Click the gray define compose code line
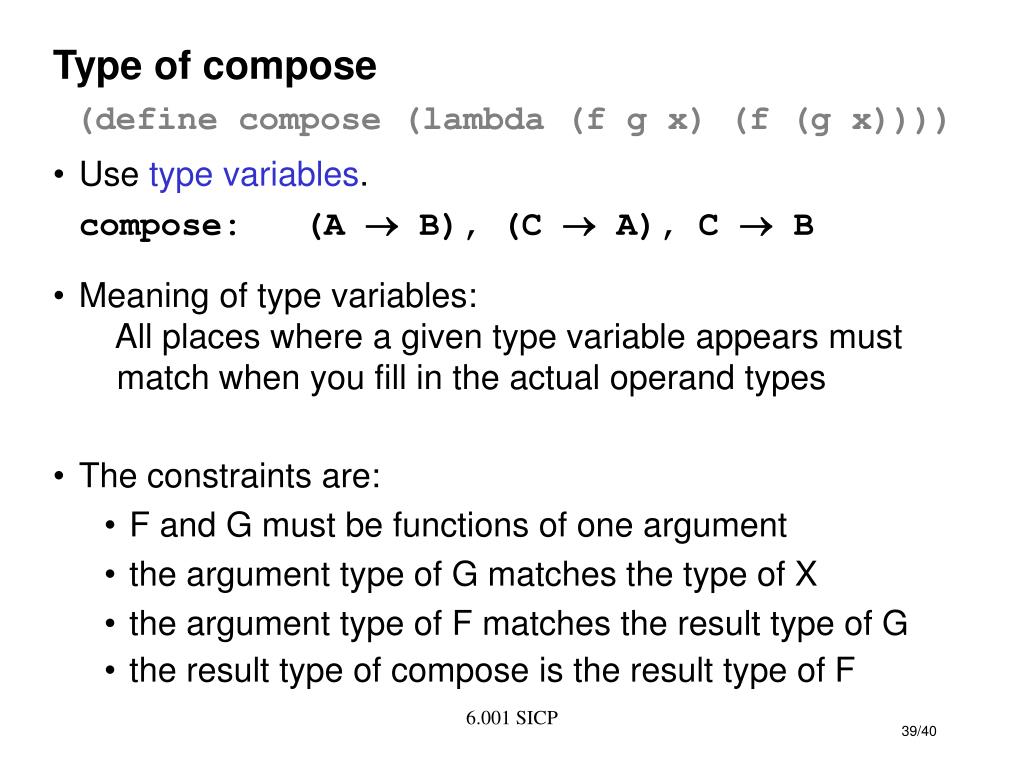This screenshot has height=768, width=1024. [x=513, y=121]
